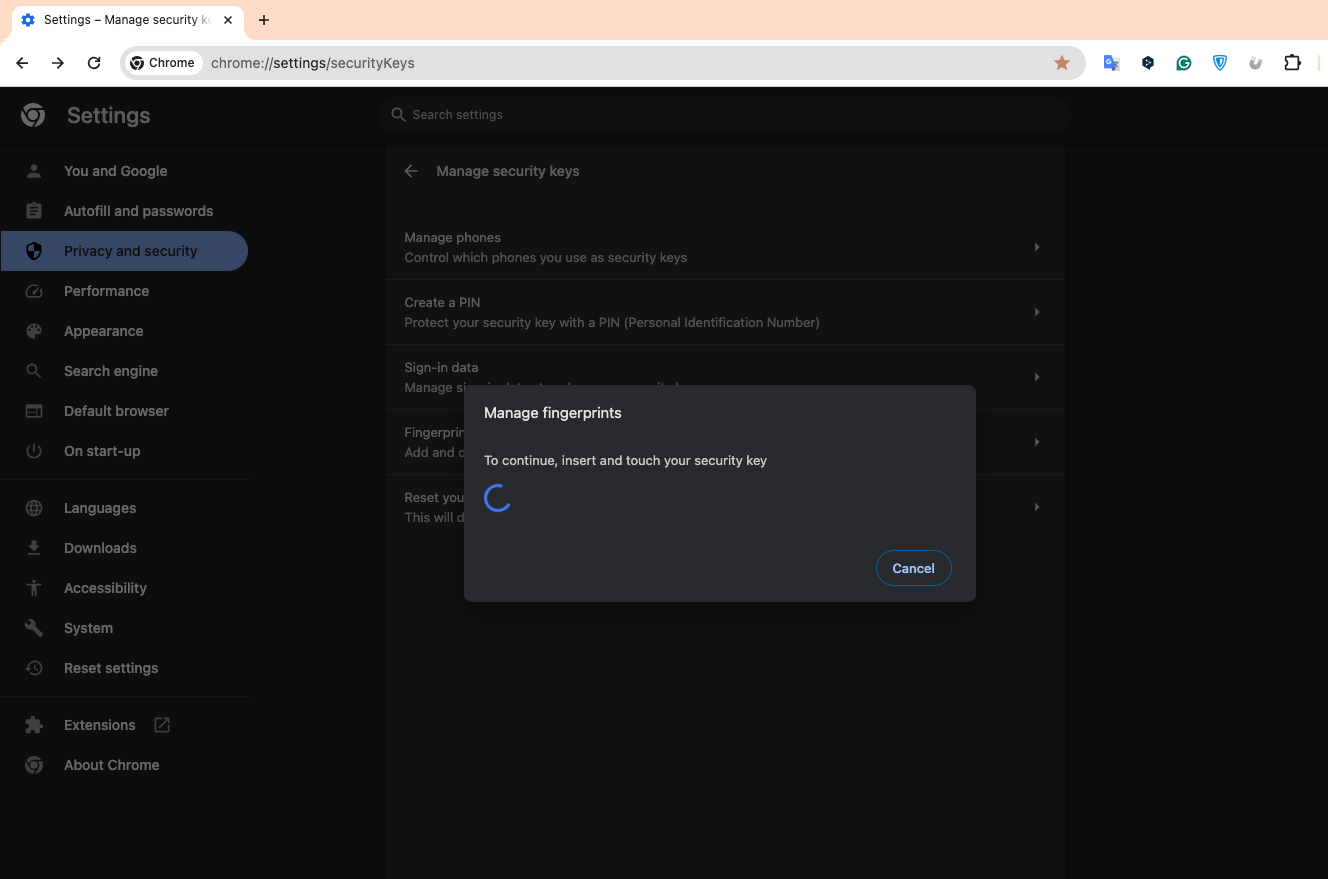
Task: Expand the Manage phones row arrow
Action: [1036, 247]
